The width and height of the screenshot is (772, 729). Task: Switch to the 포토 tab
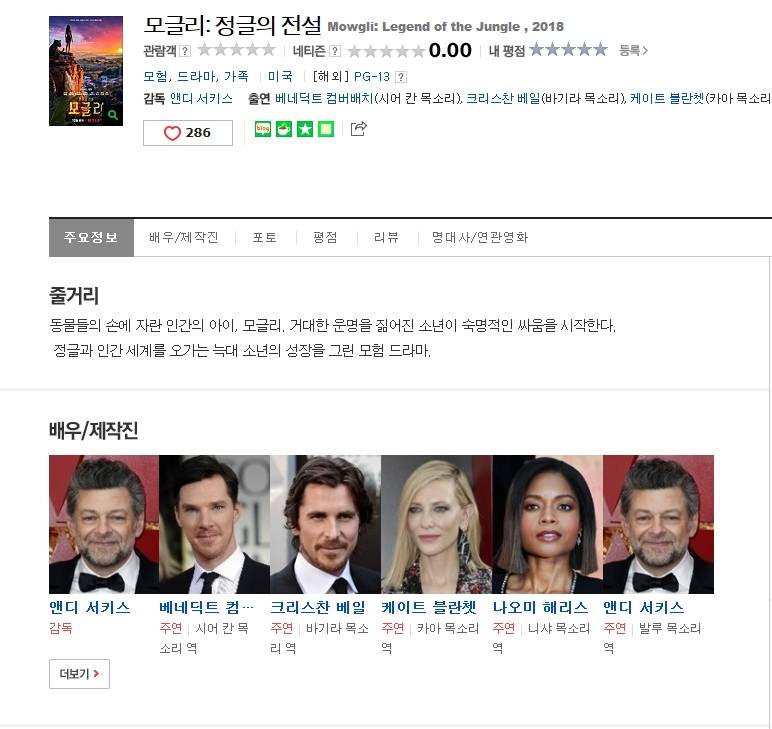[264, 238]
